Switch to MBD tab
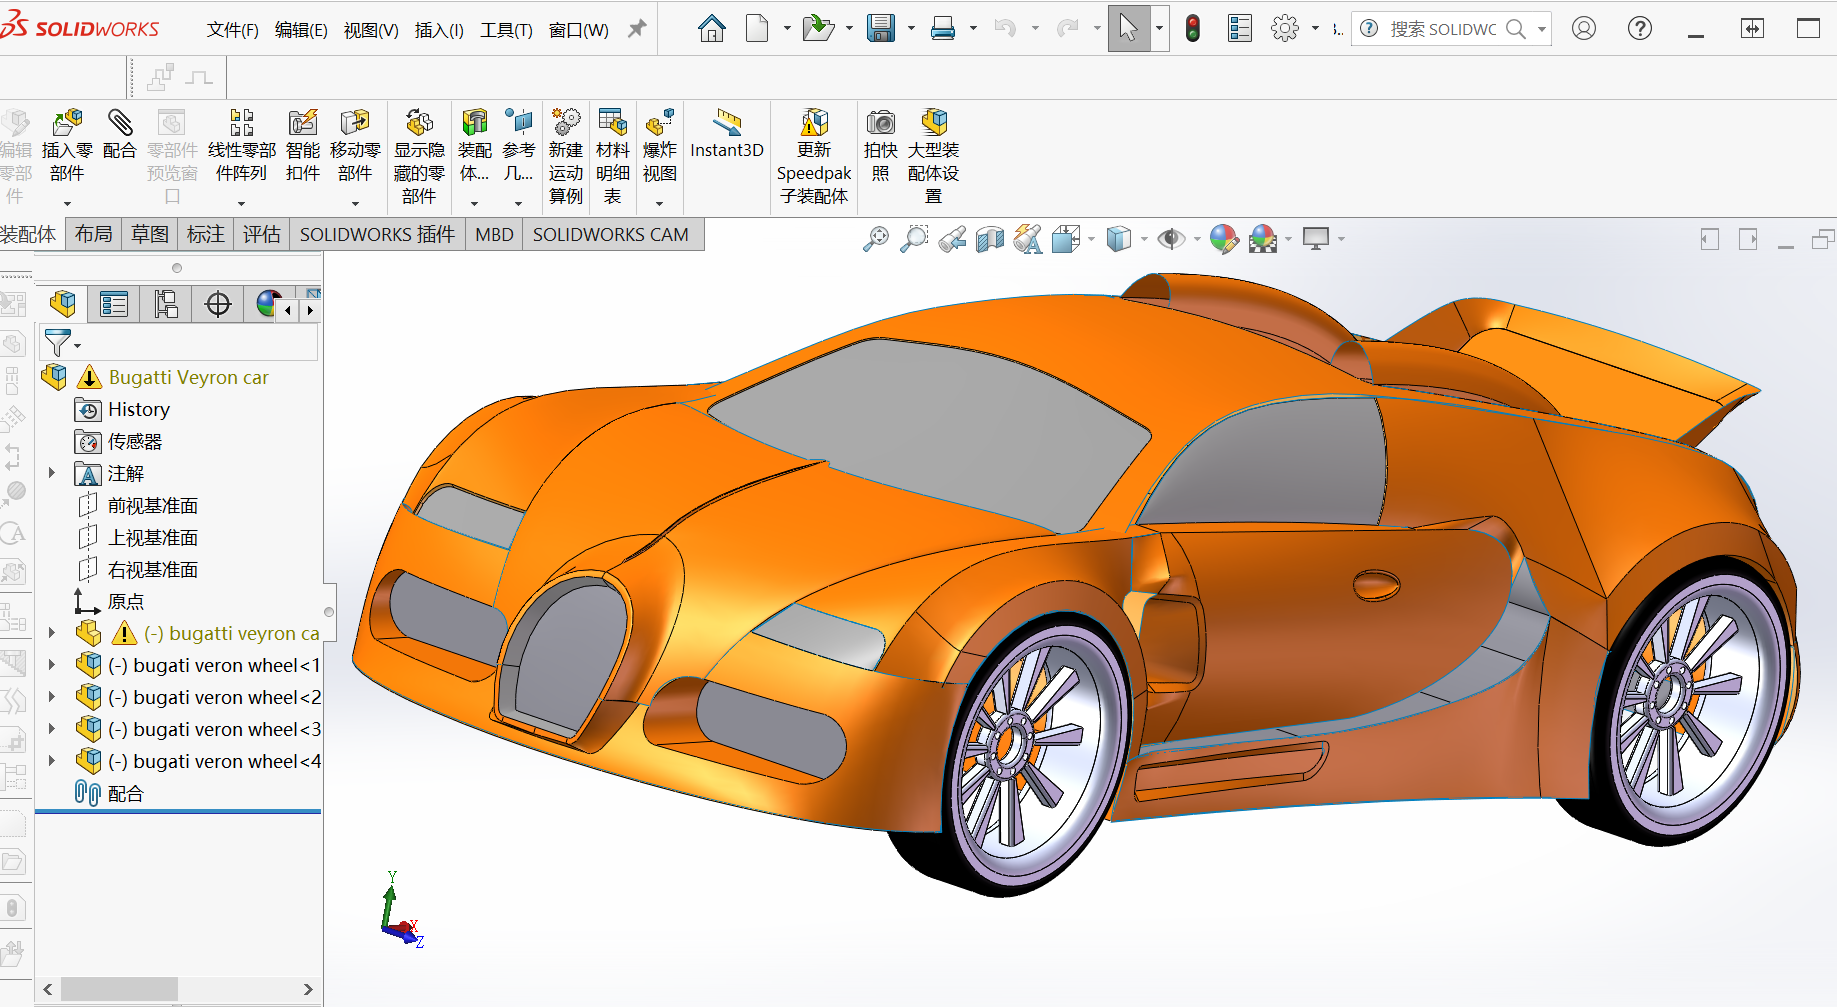Screen dimensions: 1837x1007 pos(494,234)
